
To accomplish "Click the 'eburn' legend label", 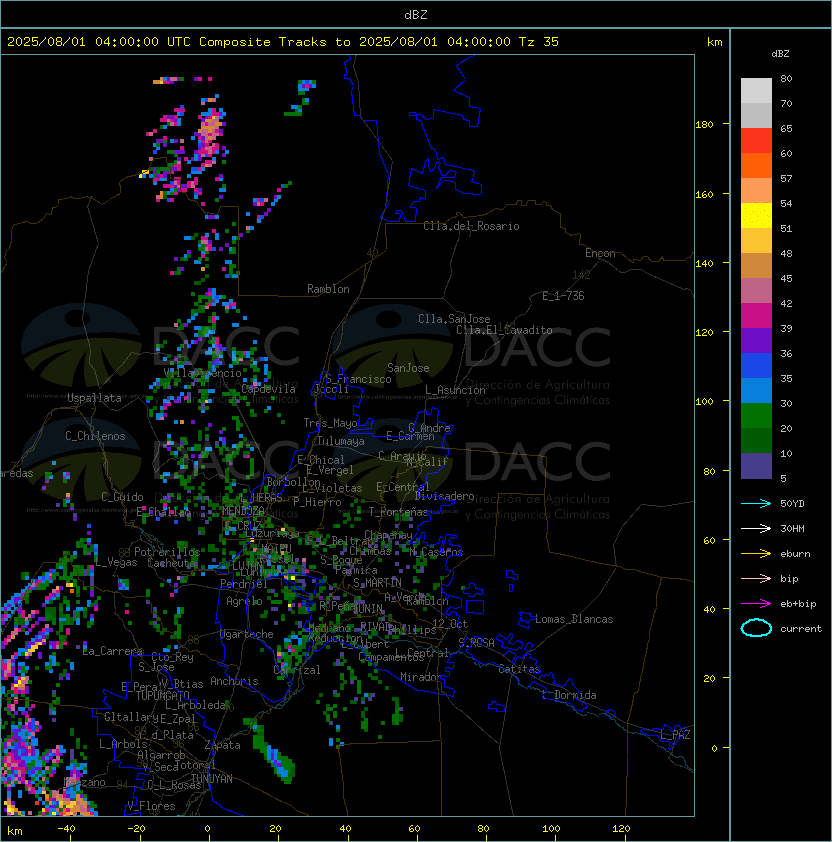I will pyautogui.click(x=795, y=554).
